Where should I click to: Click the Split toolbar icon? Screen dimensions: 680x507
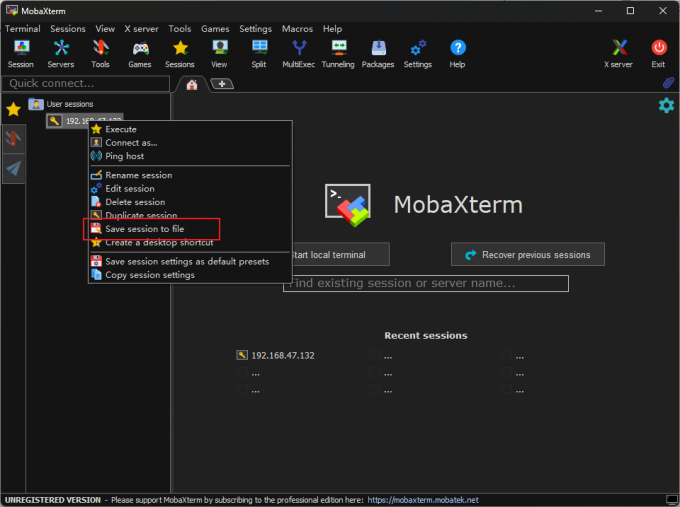coord(259,54)
